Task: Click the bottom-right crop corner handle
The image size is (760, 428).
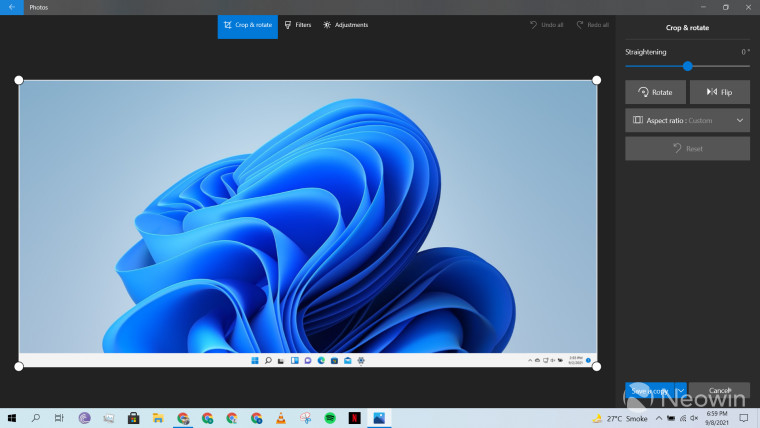Action: coord(597,366)
